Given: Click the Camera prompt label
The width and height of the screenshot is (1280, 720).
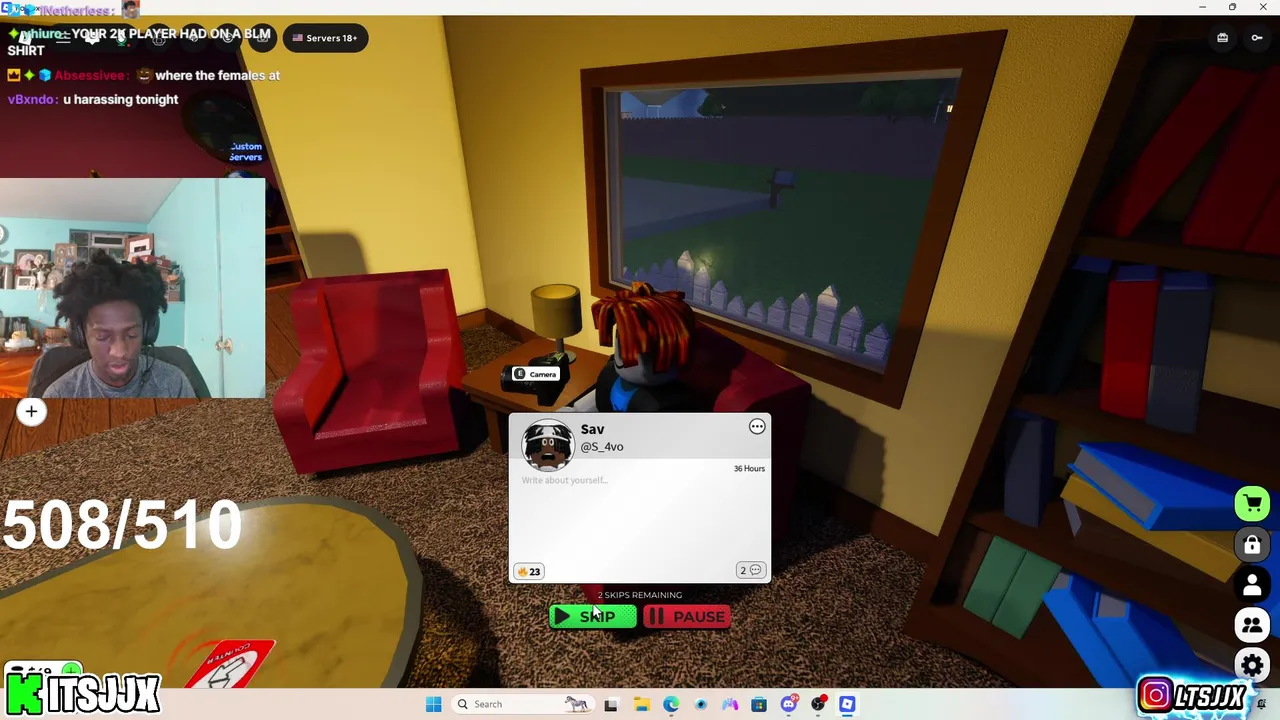Looking at the screenshot, I should tap(535, 374).
